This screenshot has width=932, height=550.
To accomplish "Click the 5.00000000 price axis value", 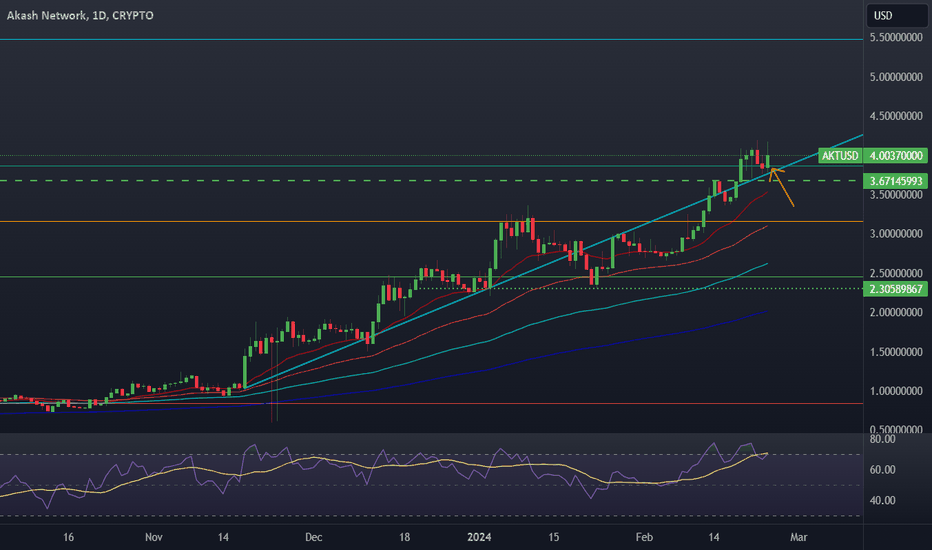I will (896, 77).
